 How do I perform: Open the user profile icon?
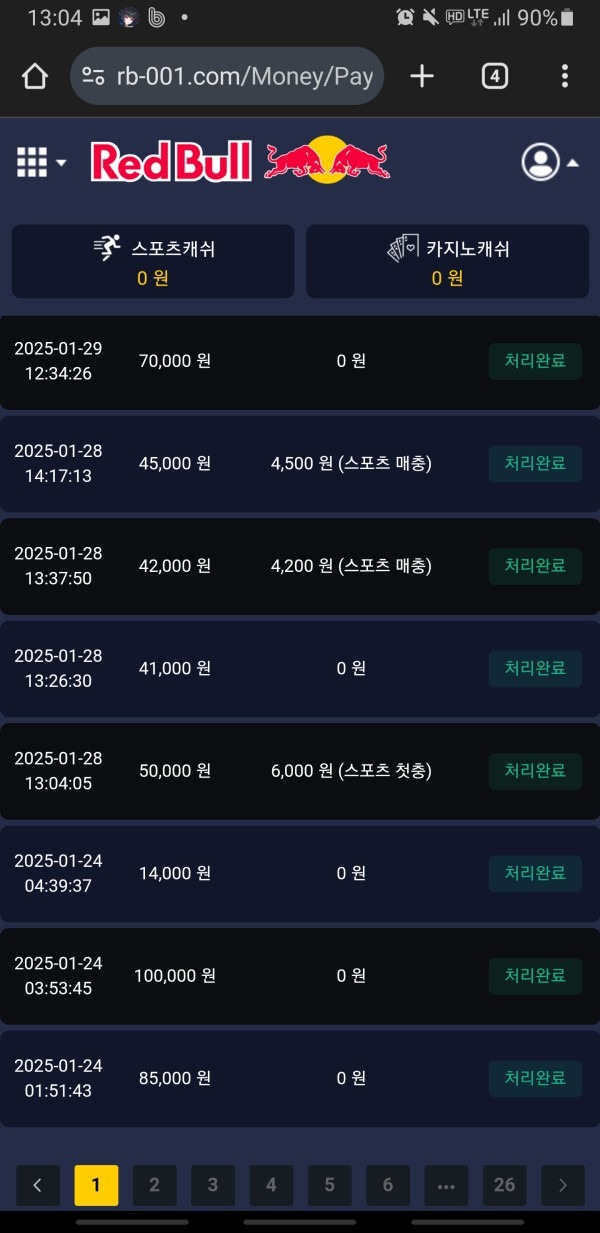(543, 162)
